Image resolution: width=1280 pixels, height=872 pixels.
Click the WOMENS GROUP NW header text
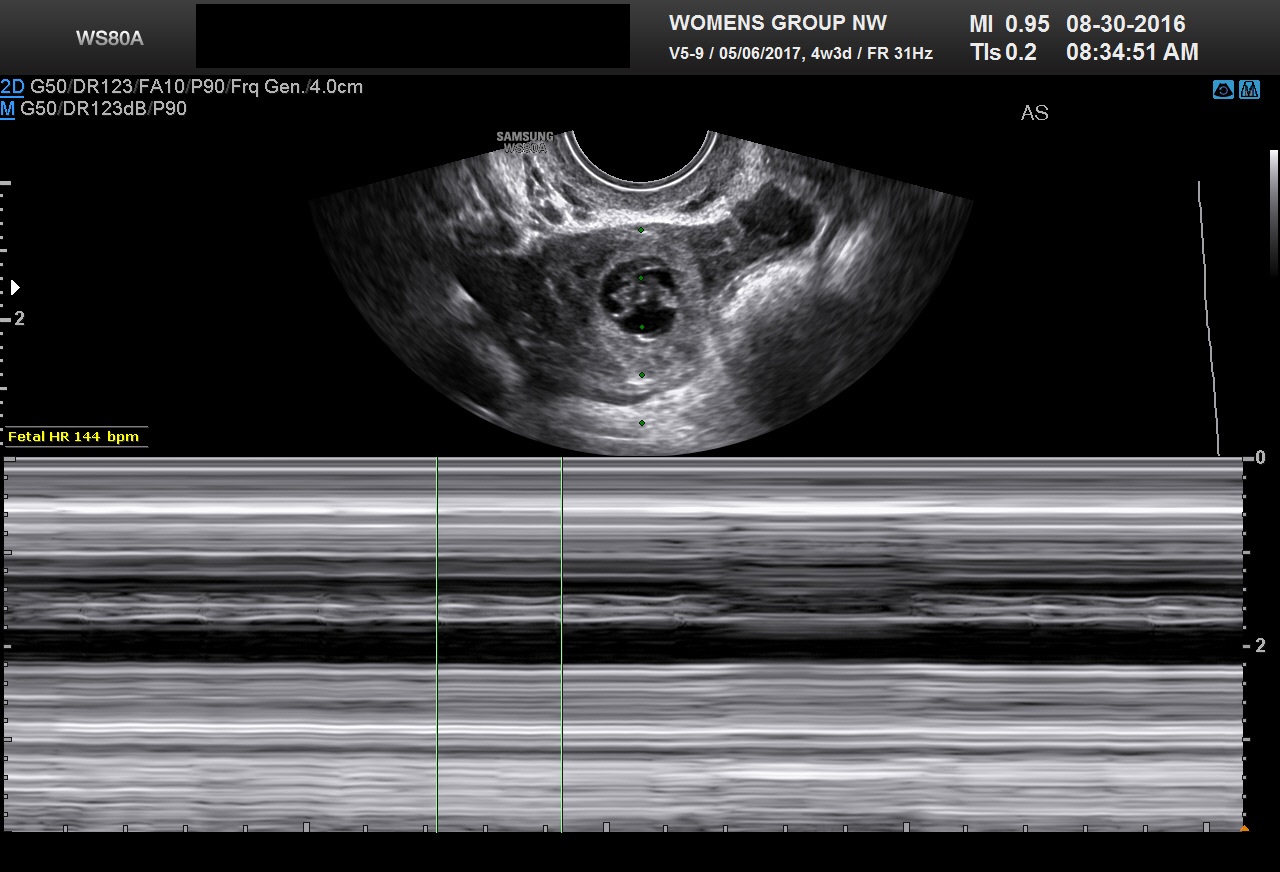(777, 23)
